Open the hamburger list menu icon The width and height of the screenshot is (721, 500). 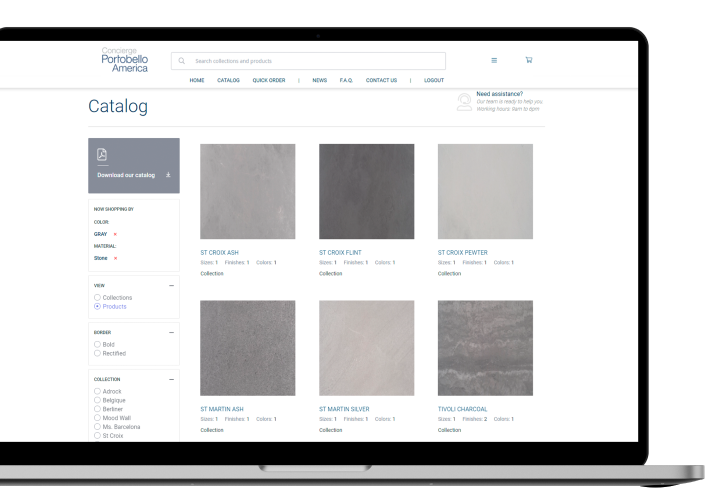pos(494,60)
